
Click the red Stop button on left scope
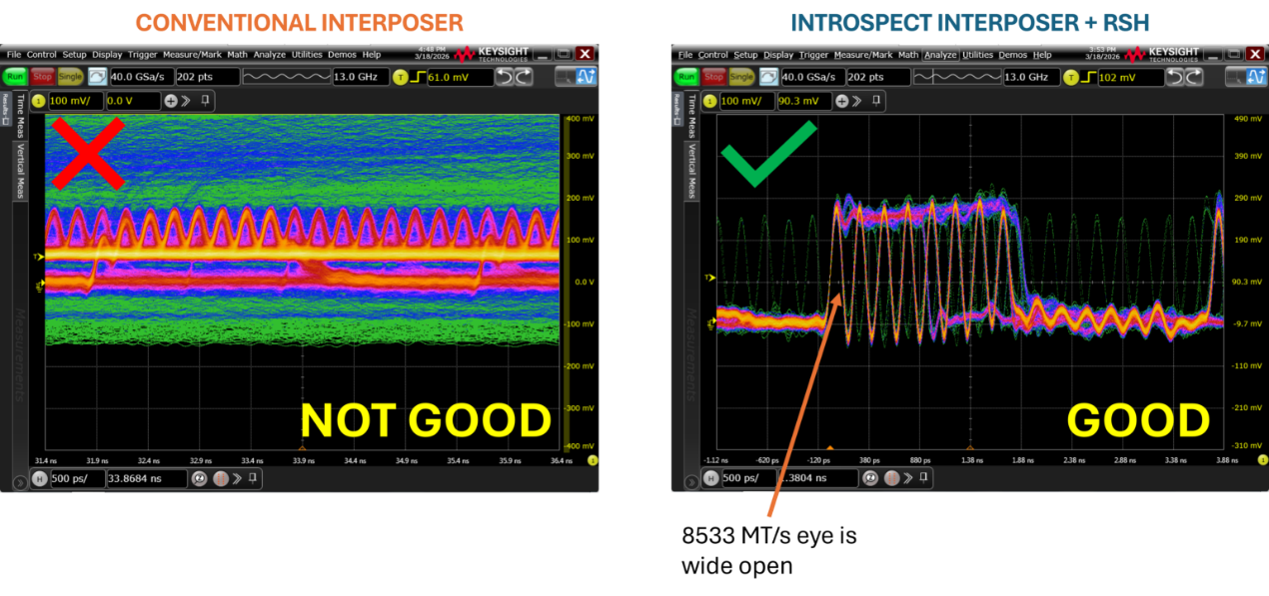click(42, 77)
